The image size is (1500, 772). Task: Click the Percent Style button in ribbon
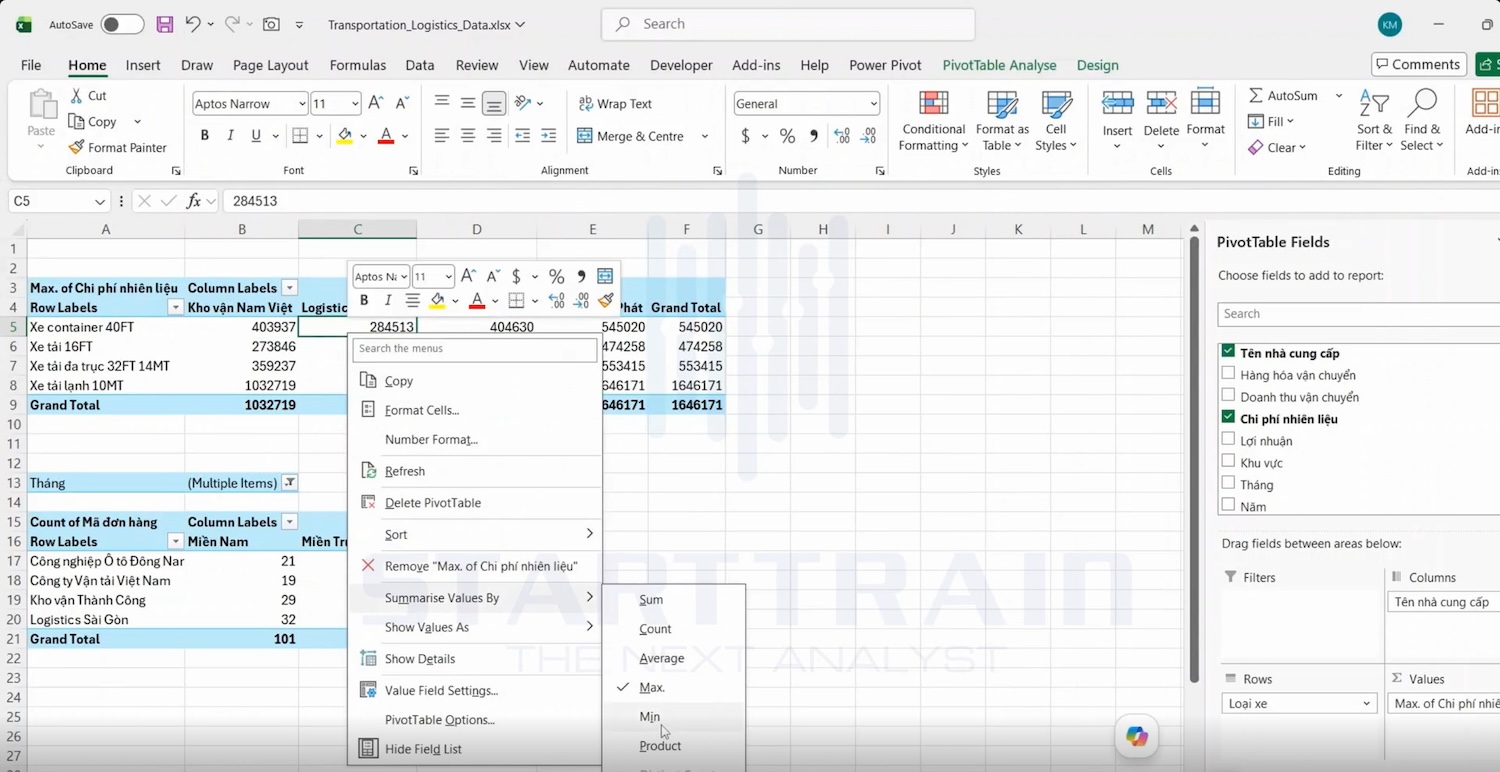coord(788,136)
